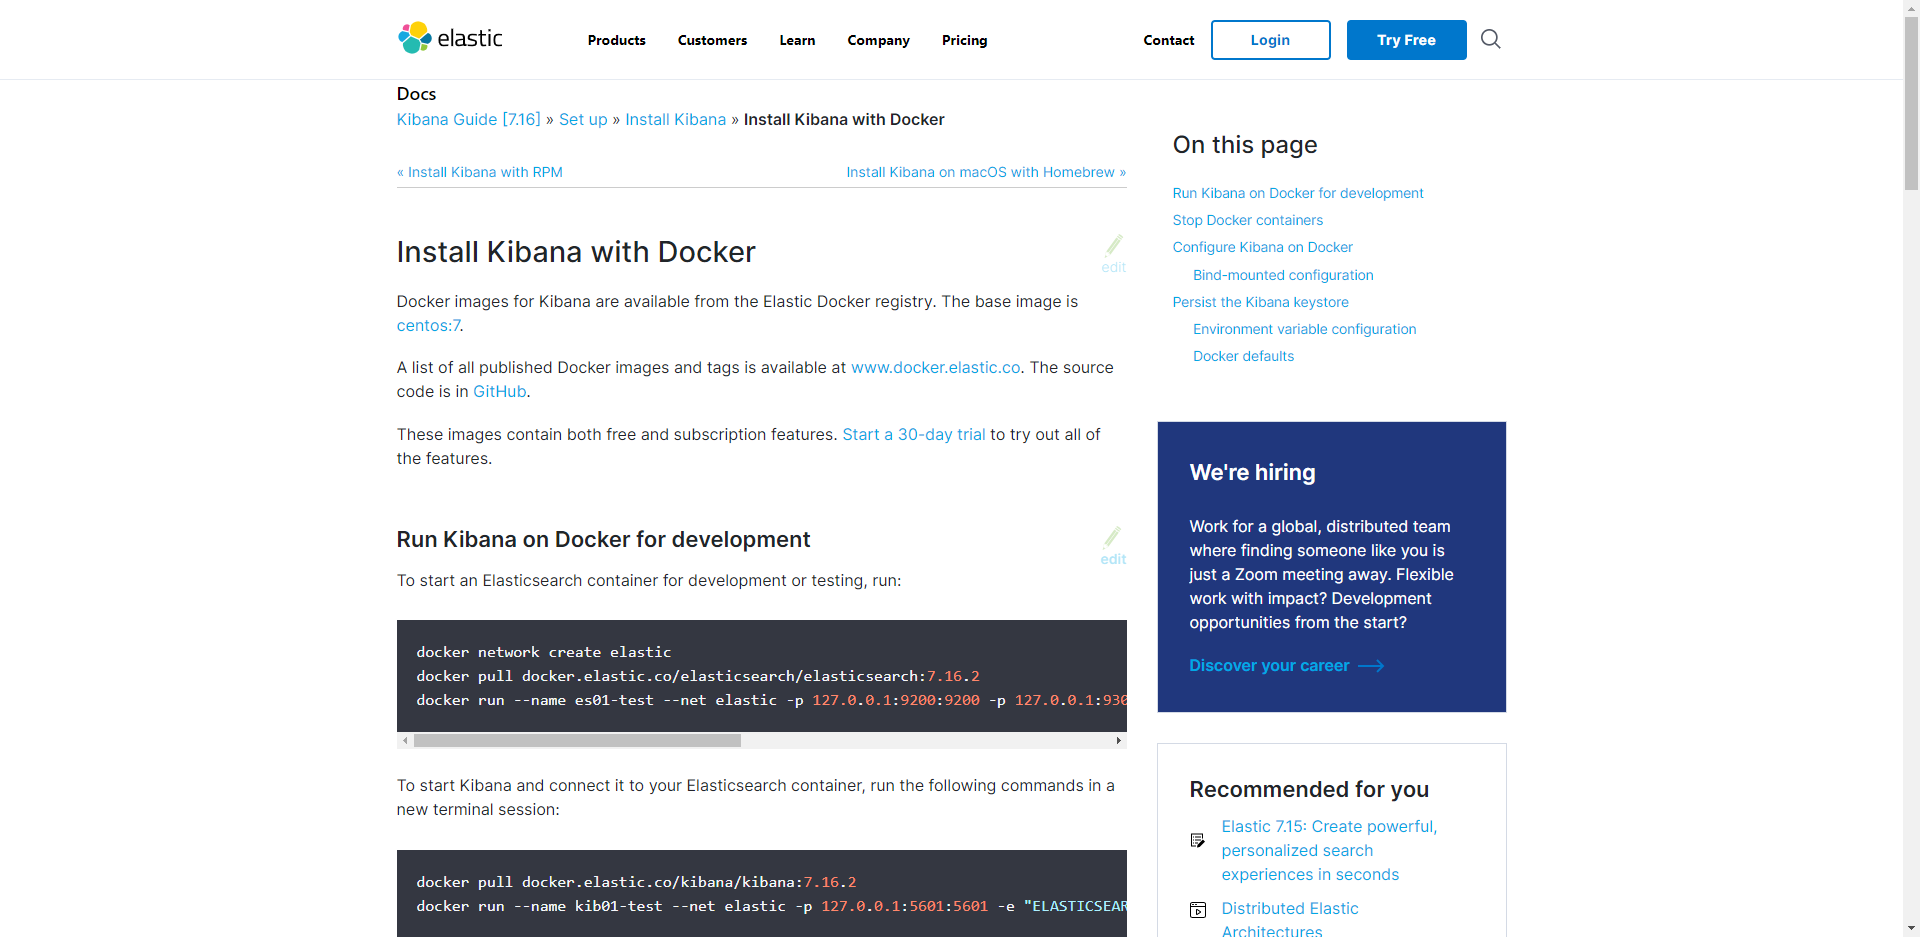The width and height of the screenshot is (1920, 937).
Task: Open the www.docker.elastic.co link
Action: pos(935,367)
